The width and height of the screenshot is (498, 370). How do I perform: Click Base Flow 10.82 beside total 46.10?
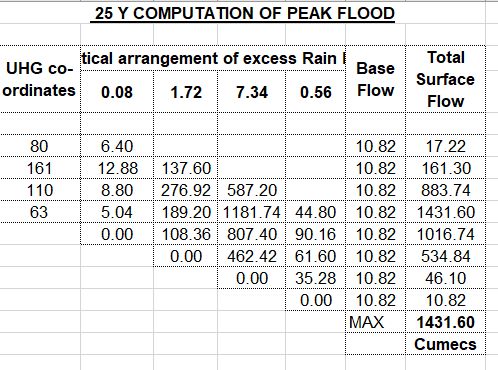pyautogui.click(x=376, y=278)
